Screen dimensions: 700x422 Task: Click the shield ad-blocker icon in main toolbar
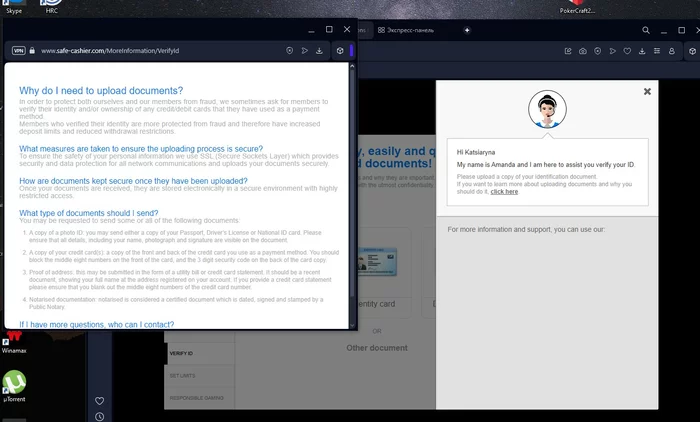597,51
